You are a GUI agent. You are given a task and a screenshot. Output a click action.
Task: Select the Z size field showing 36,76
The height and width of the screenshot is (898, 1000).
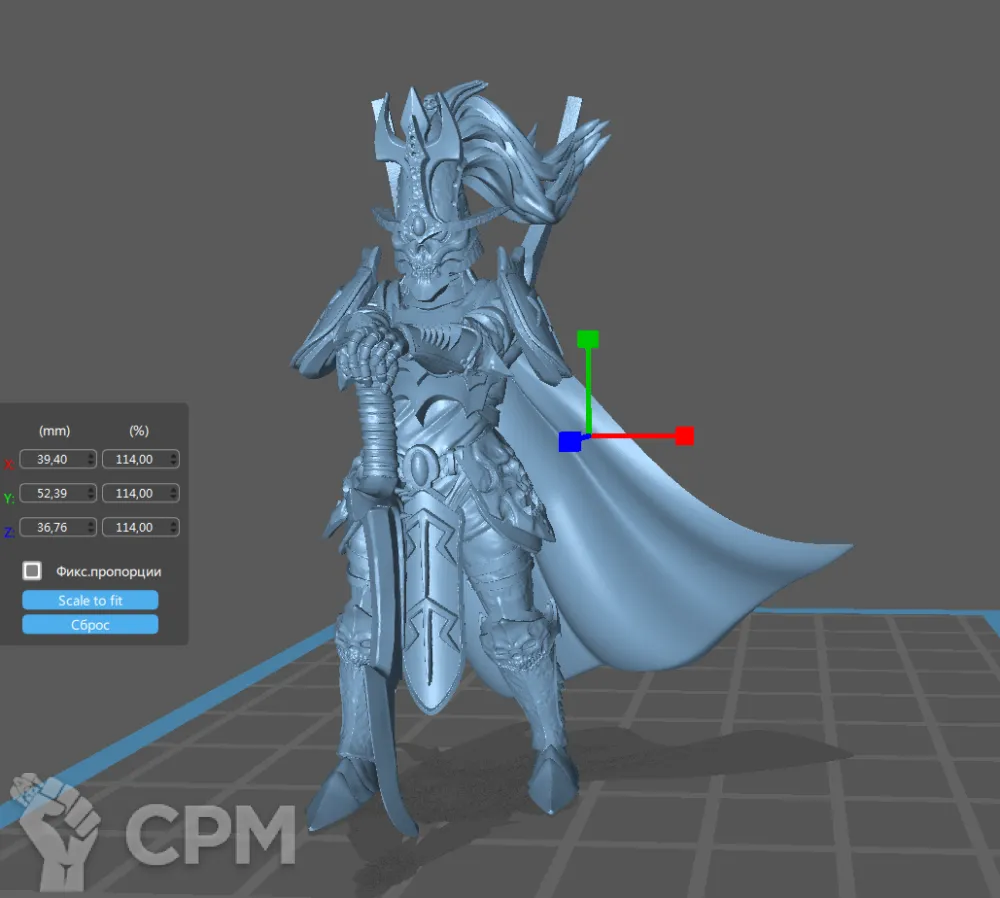[54, 527]
